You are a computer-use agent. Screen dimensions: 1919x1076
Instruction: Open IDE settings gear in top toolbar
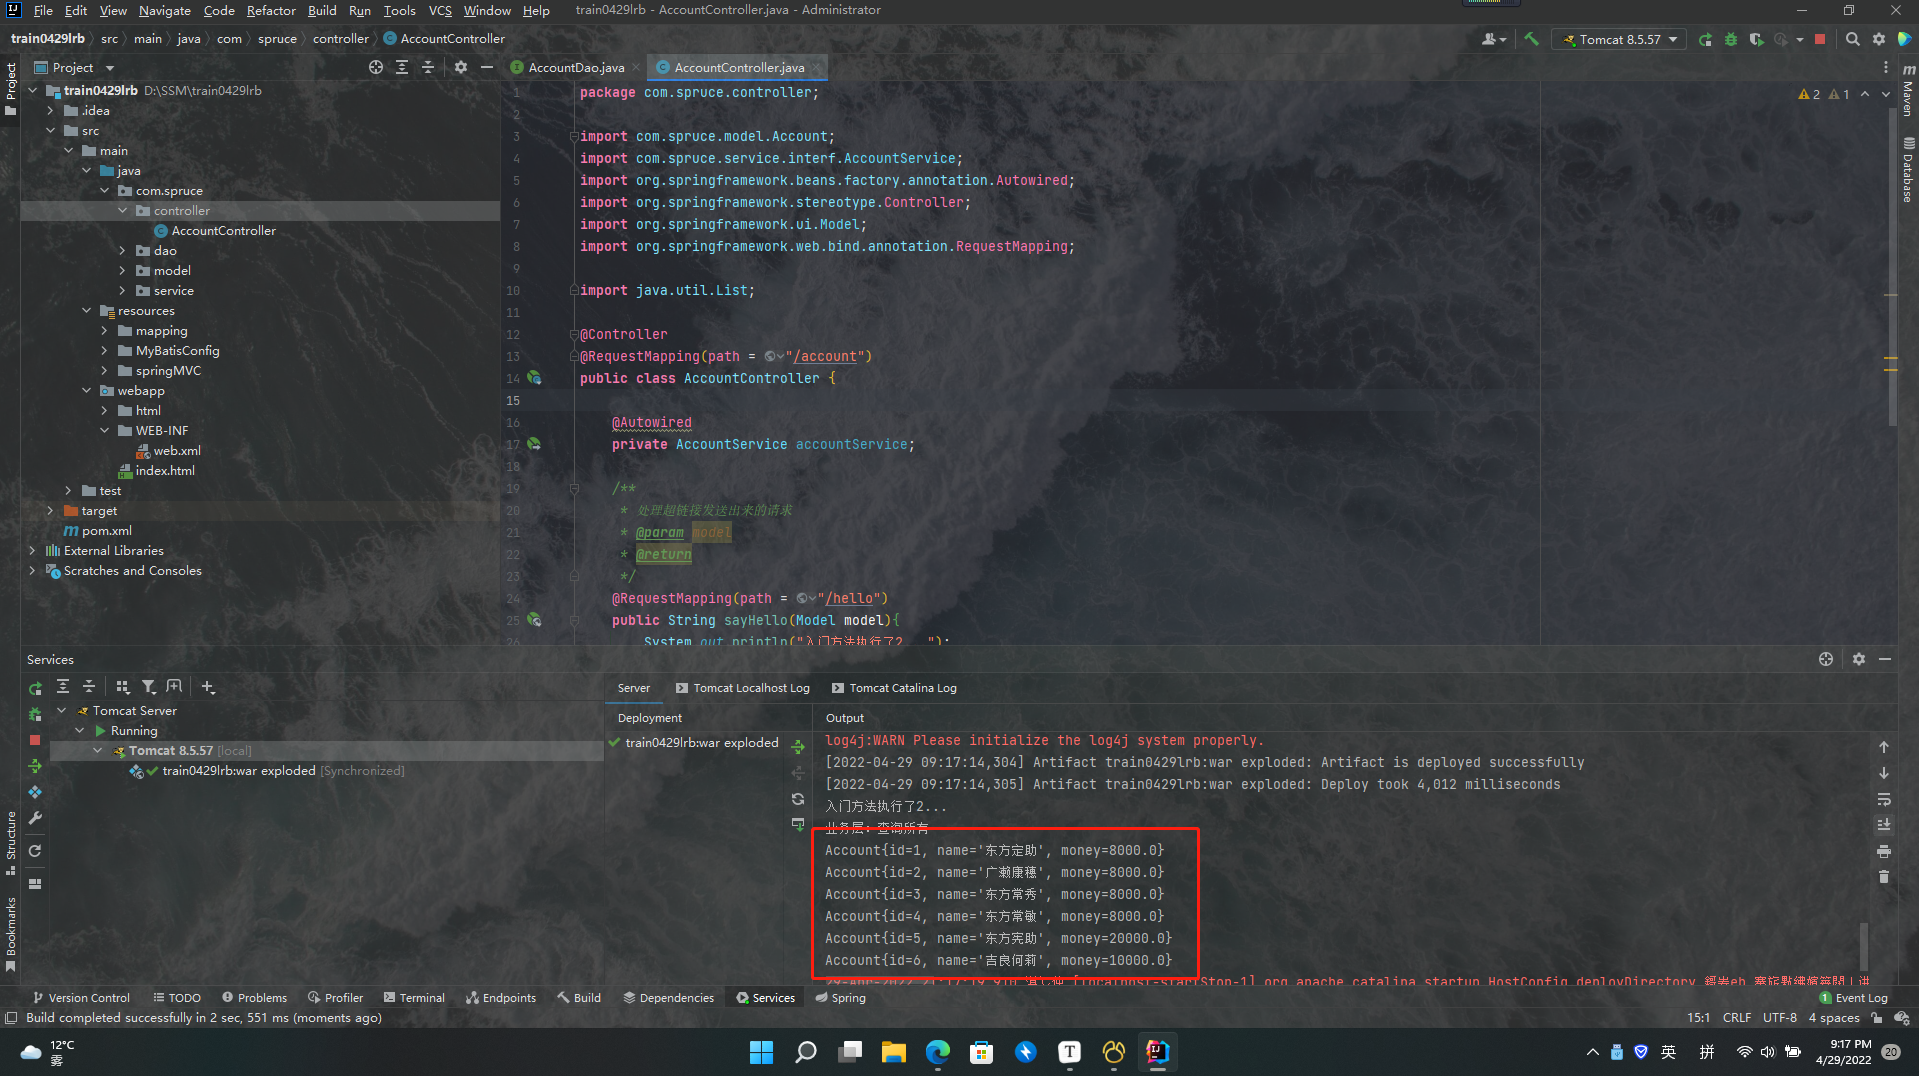tap(1878, 39)
